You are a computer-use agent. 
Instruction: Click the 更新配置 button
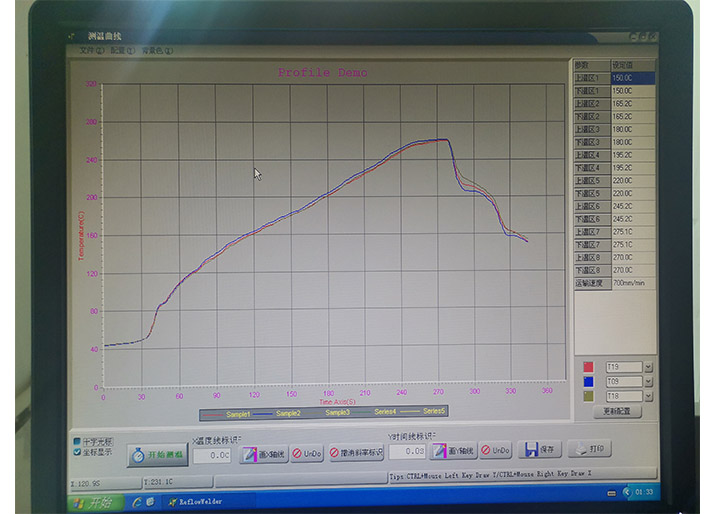[x=618, y=411]
